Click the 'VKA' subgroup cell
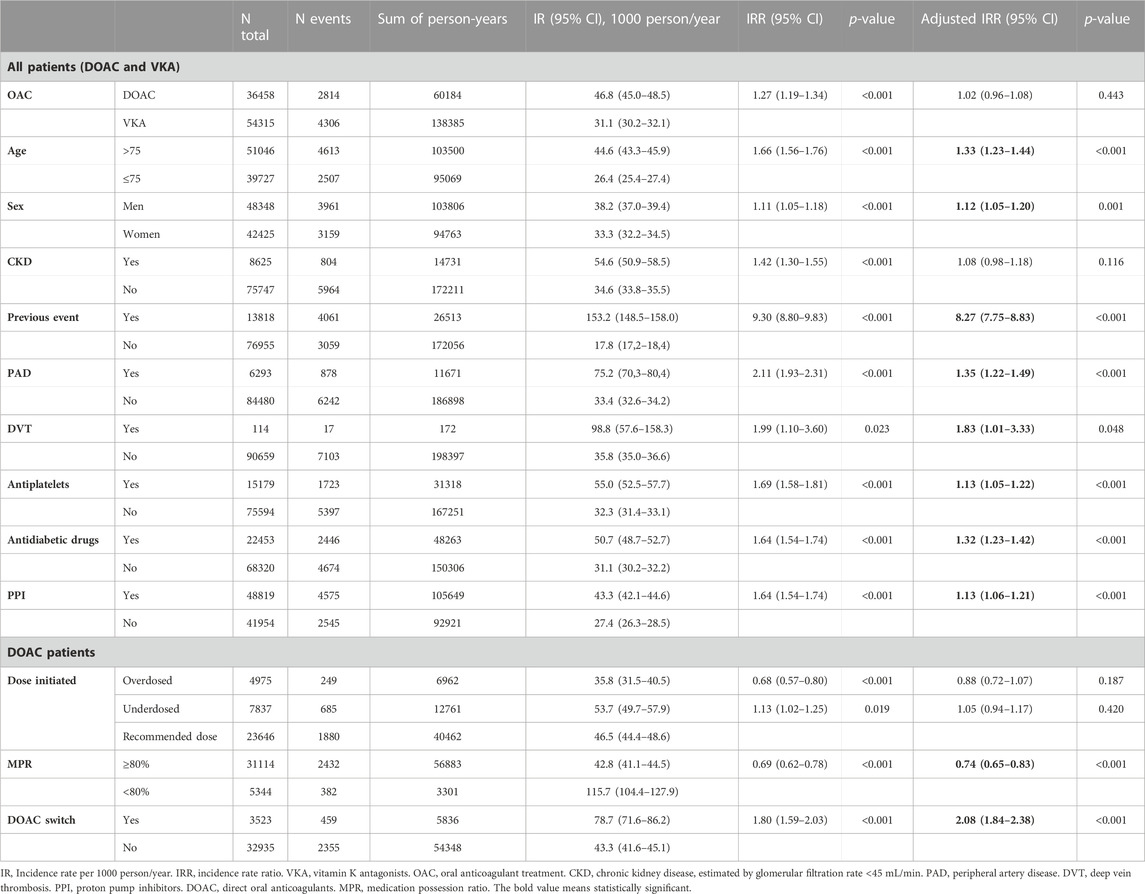Viewport: 1145px width, 894px height. point(134,123)
